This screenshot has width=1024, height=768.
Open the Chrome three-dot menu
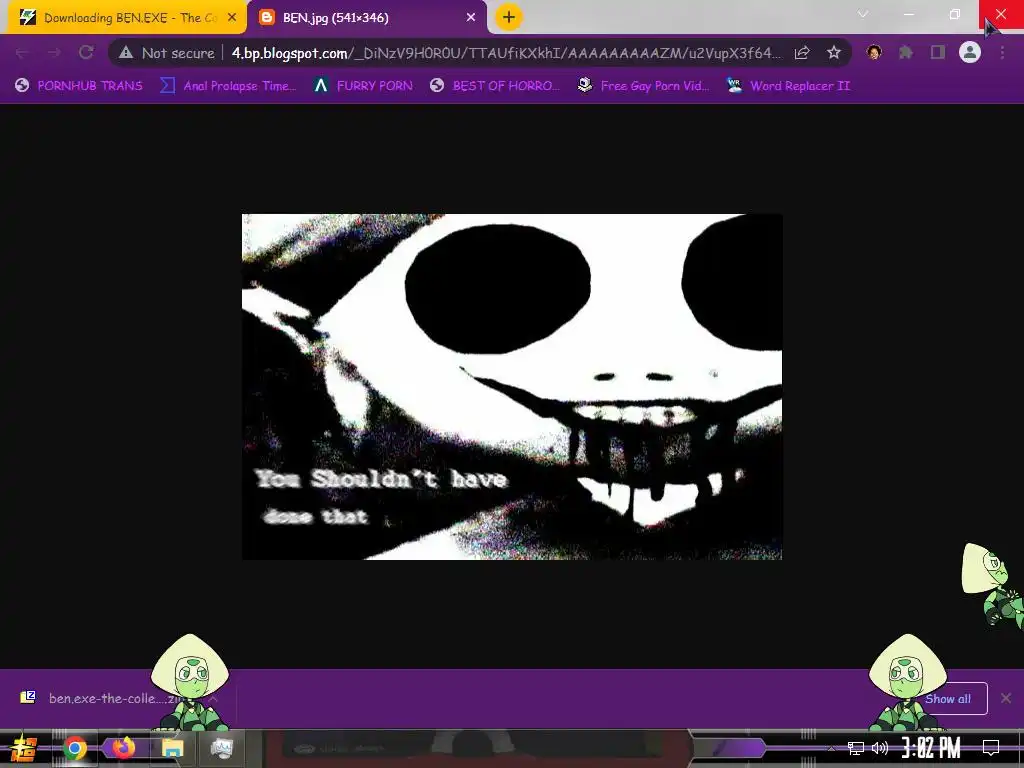[x=1002, y=52]
